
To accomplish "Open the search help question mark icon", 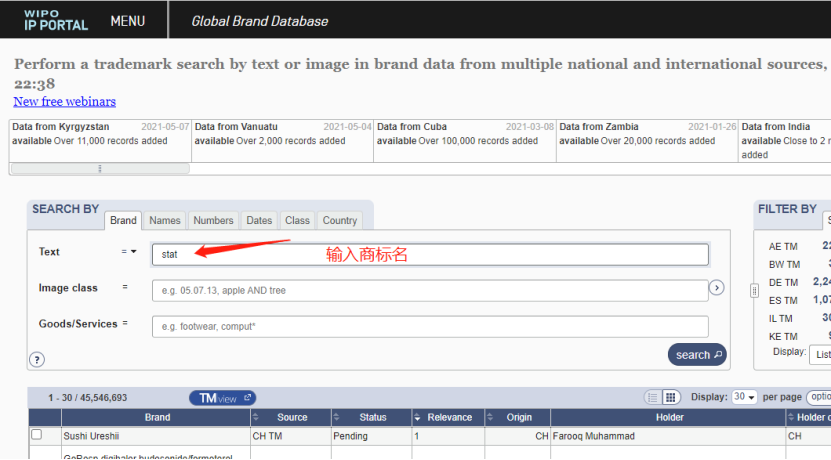I will point(37,360).
